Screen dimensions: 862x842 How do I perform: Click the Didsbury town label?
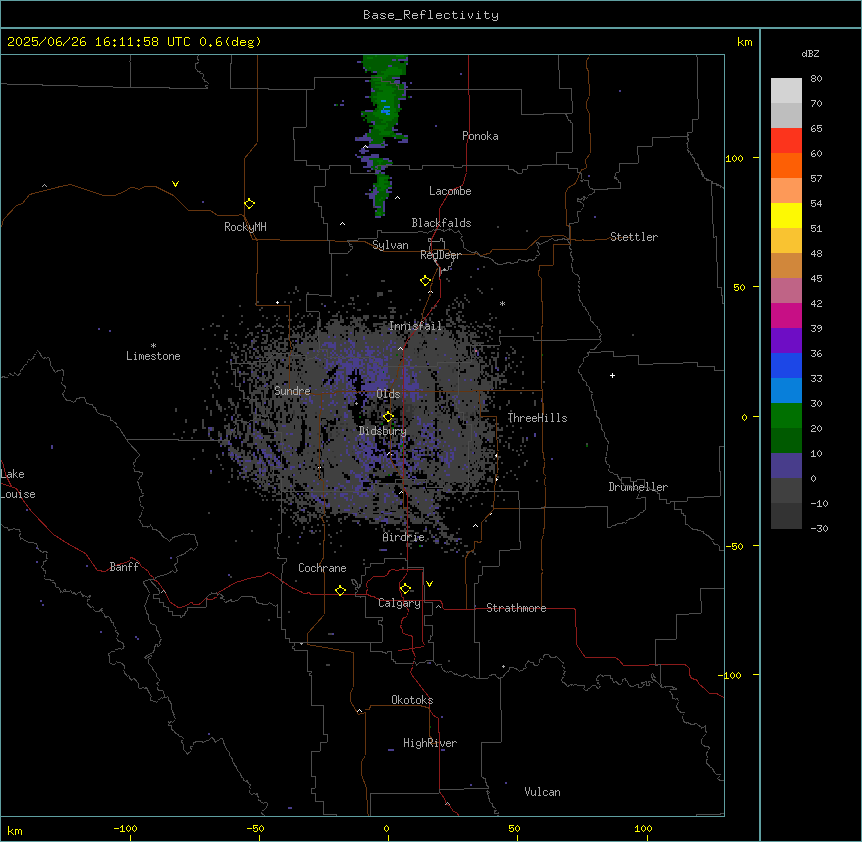click(383, 431)
